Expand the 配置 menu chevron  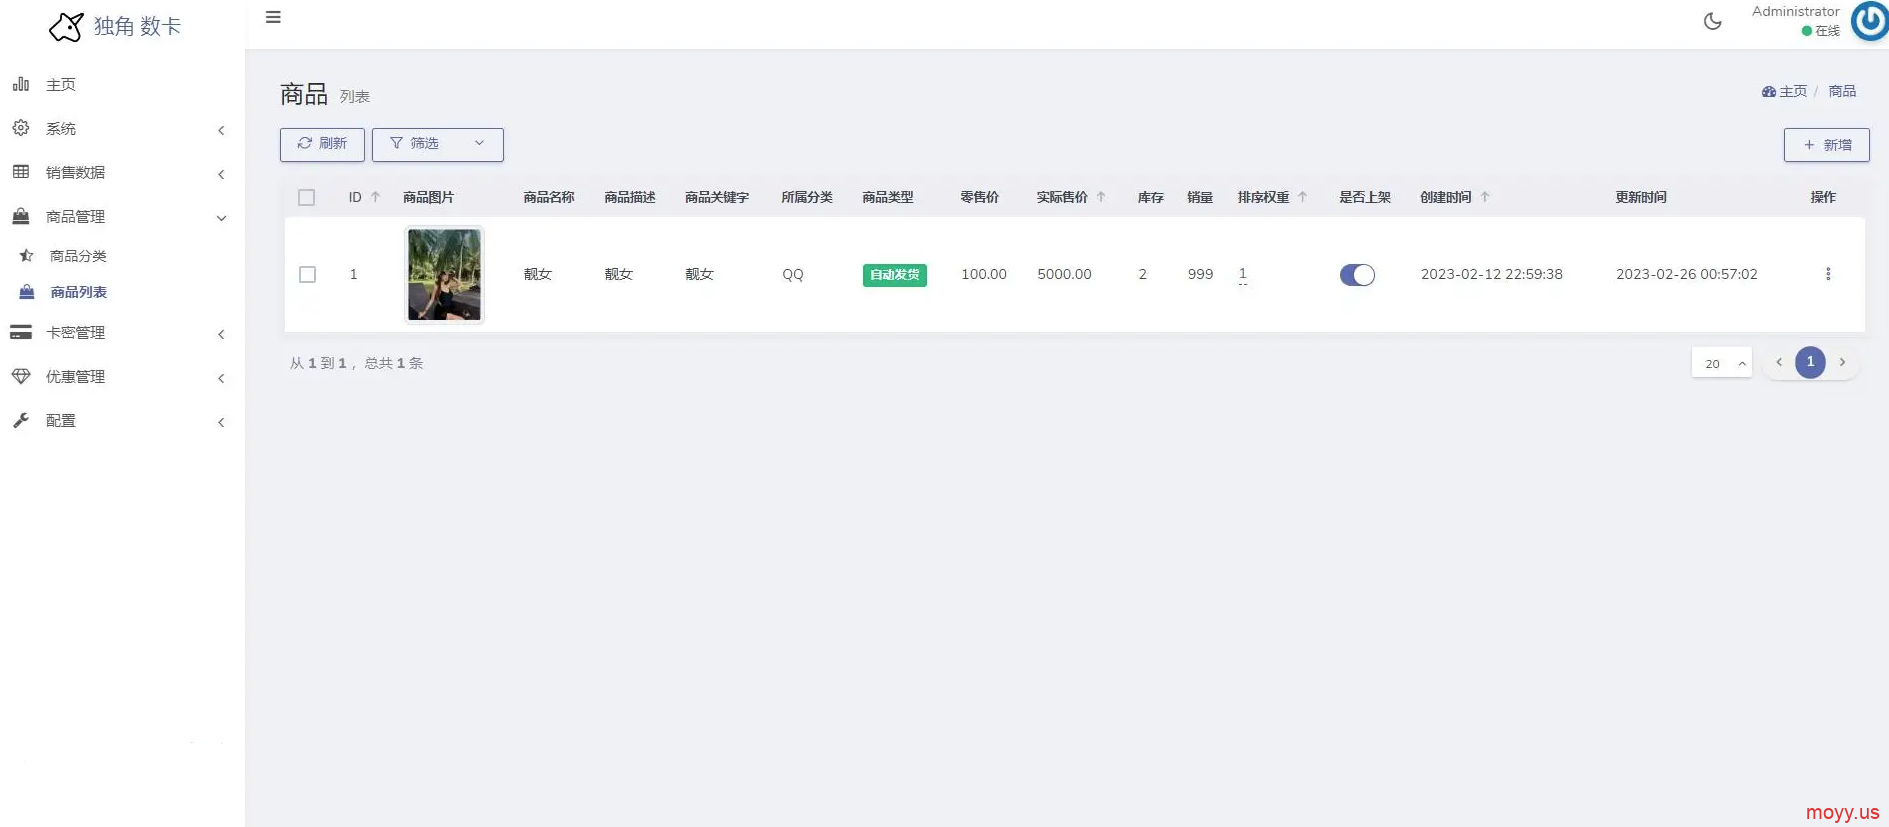[x=221, y=422]
